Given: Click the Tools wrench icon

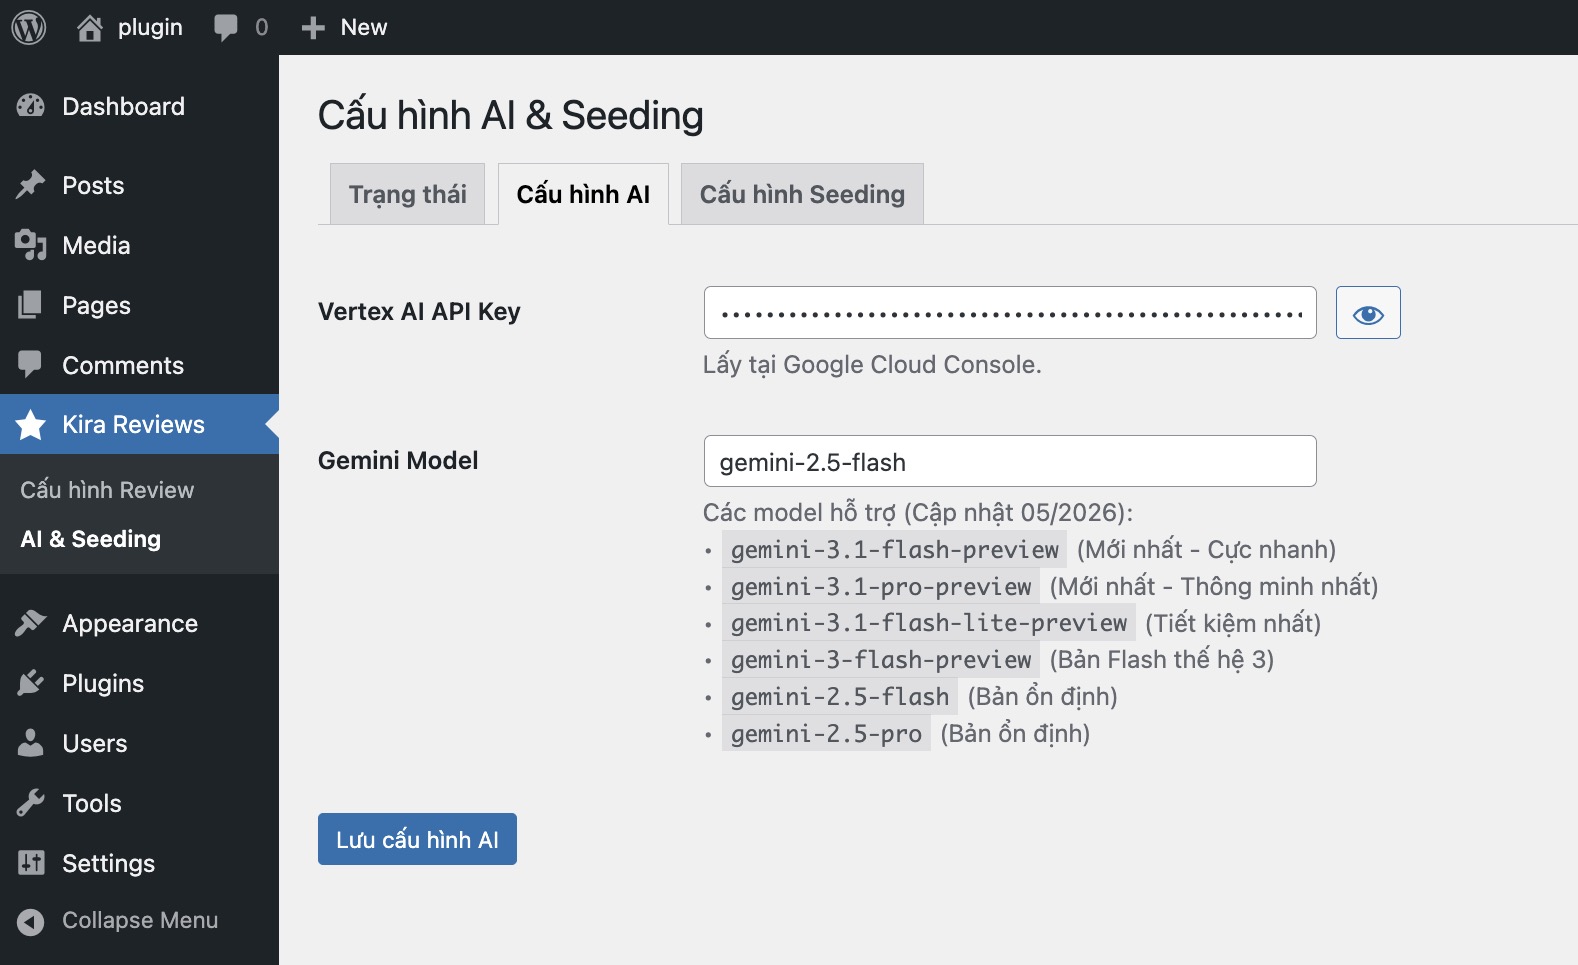Looking at the screenshot, I should [31, 803].
